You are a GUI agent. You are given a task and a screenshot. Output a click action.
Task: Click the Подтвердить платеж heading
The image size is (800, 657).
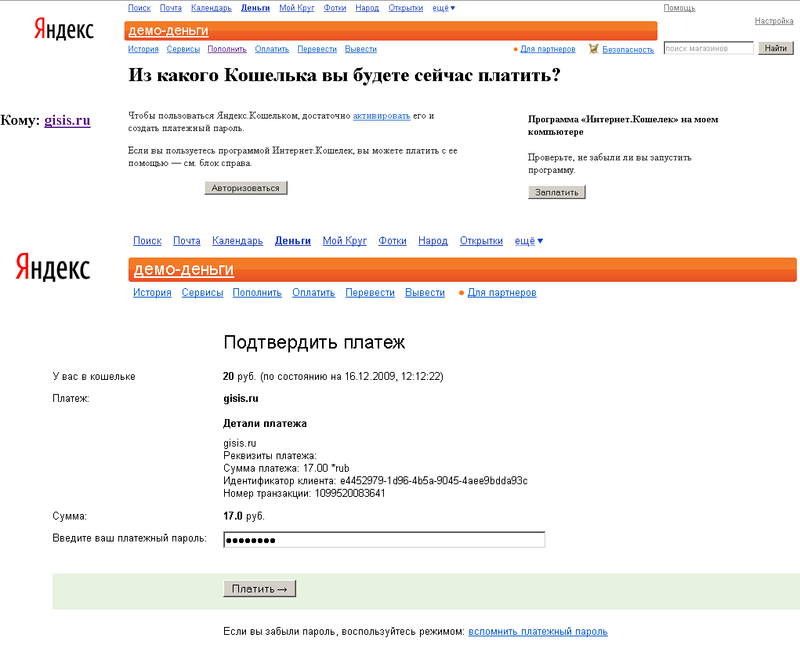pyautogui.click(x=314, y=342)
